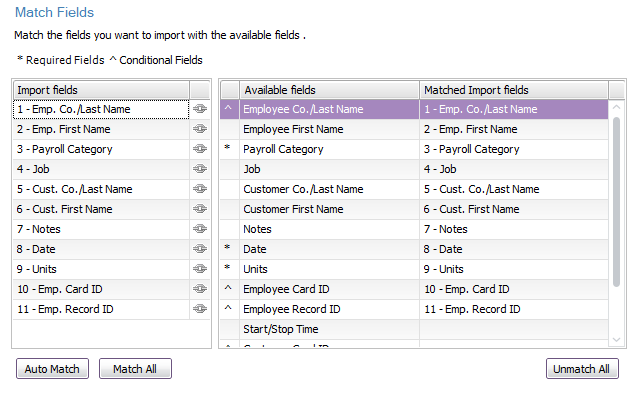This screenshot has height=397, width=639.
Task: Select available field Date
Action: (329, 249)
